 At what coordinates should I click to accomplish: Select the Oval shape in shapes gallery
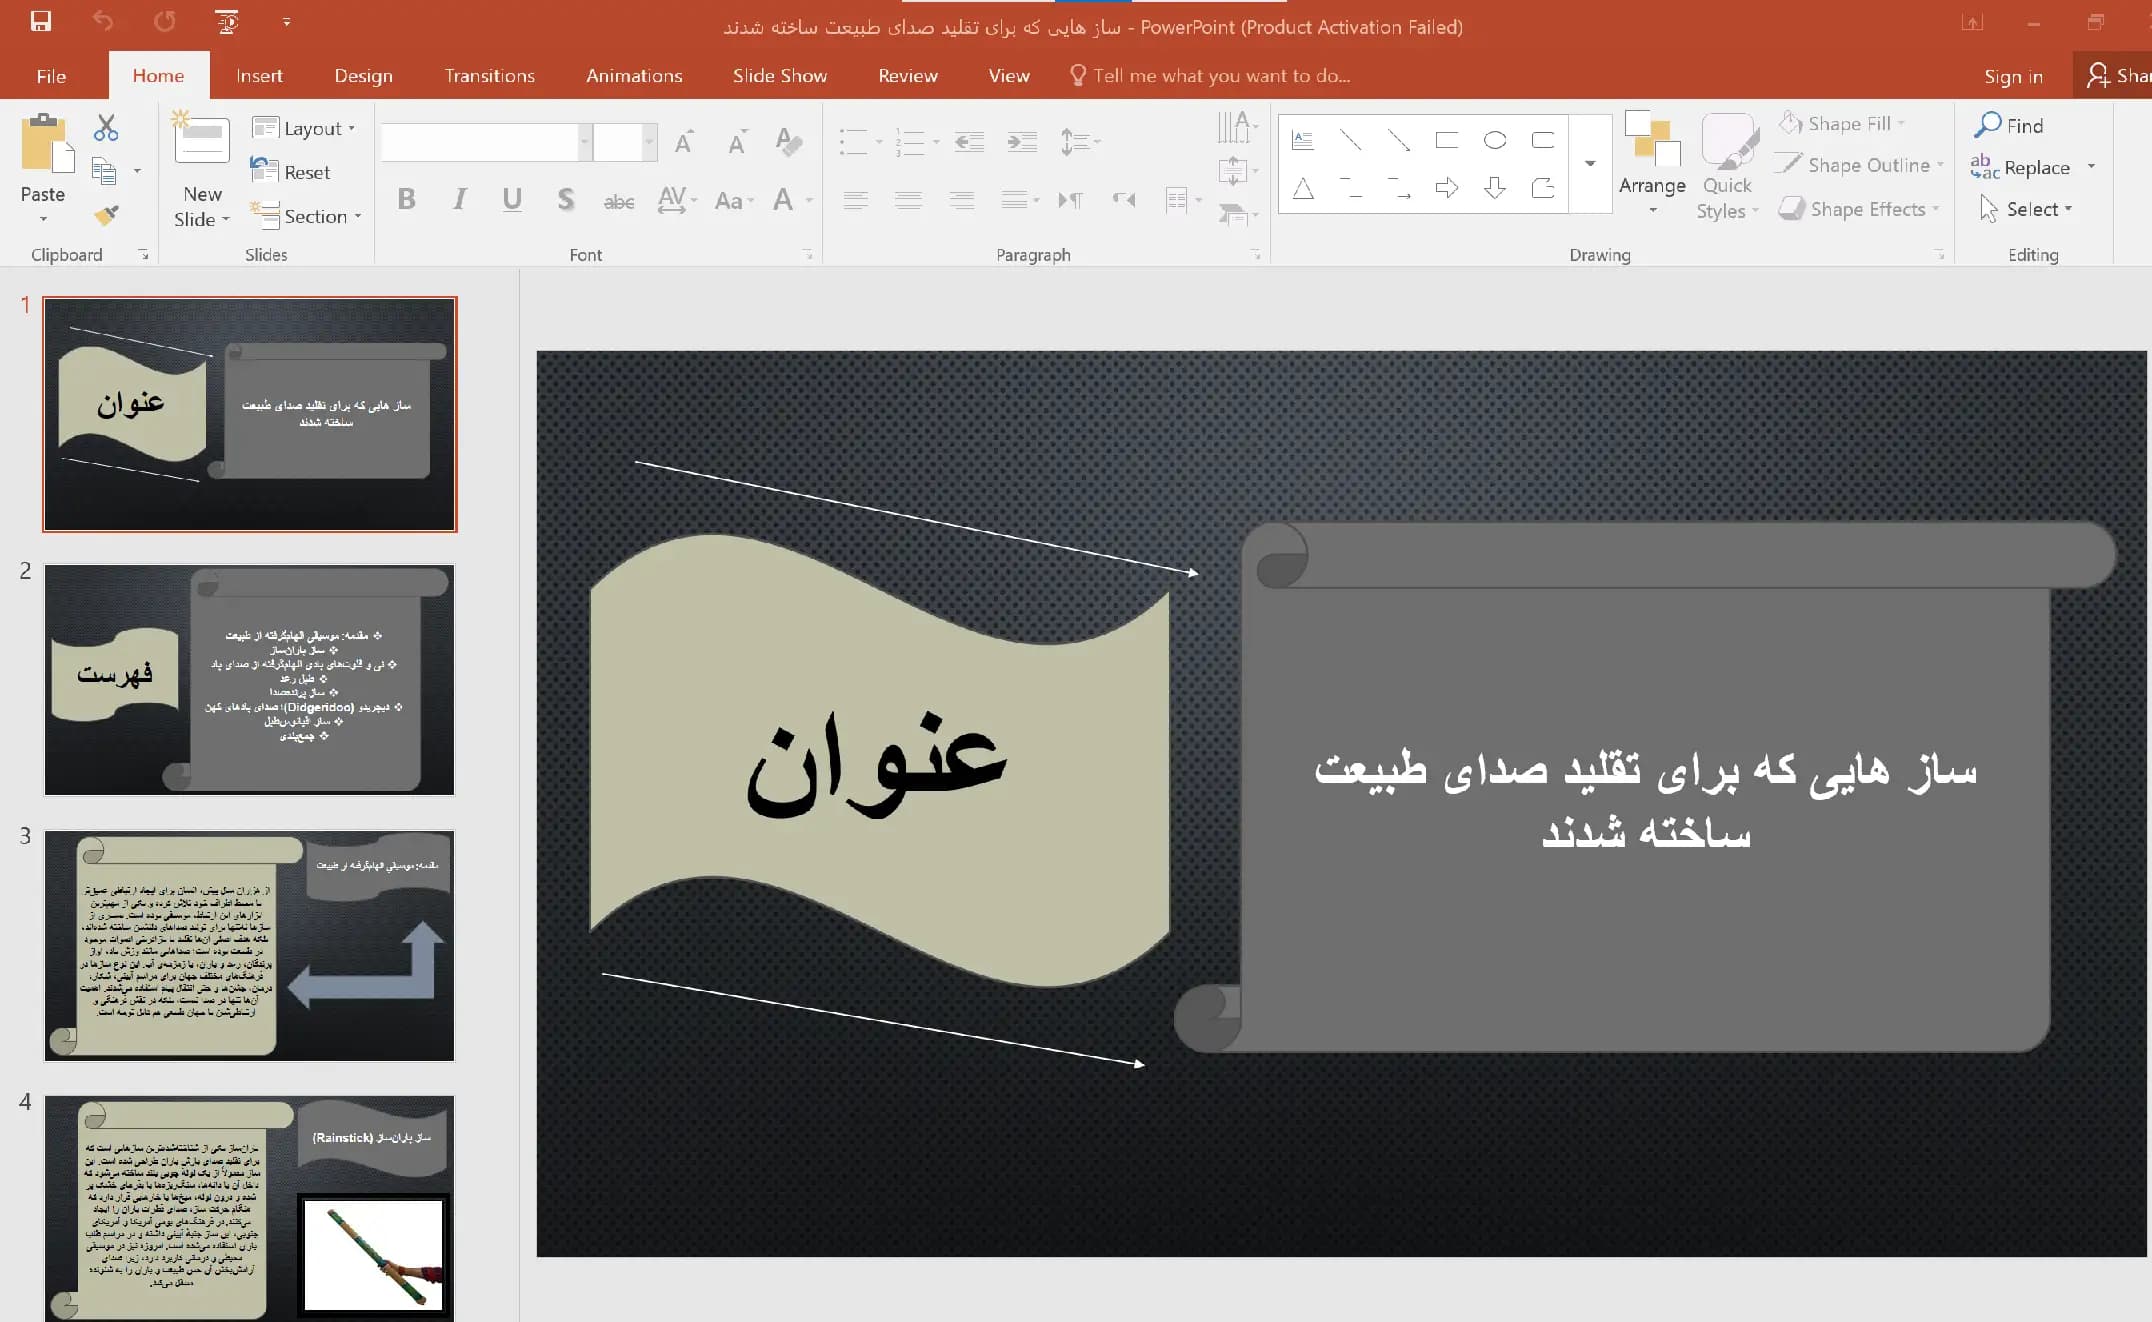click(1495, 140)
